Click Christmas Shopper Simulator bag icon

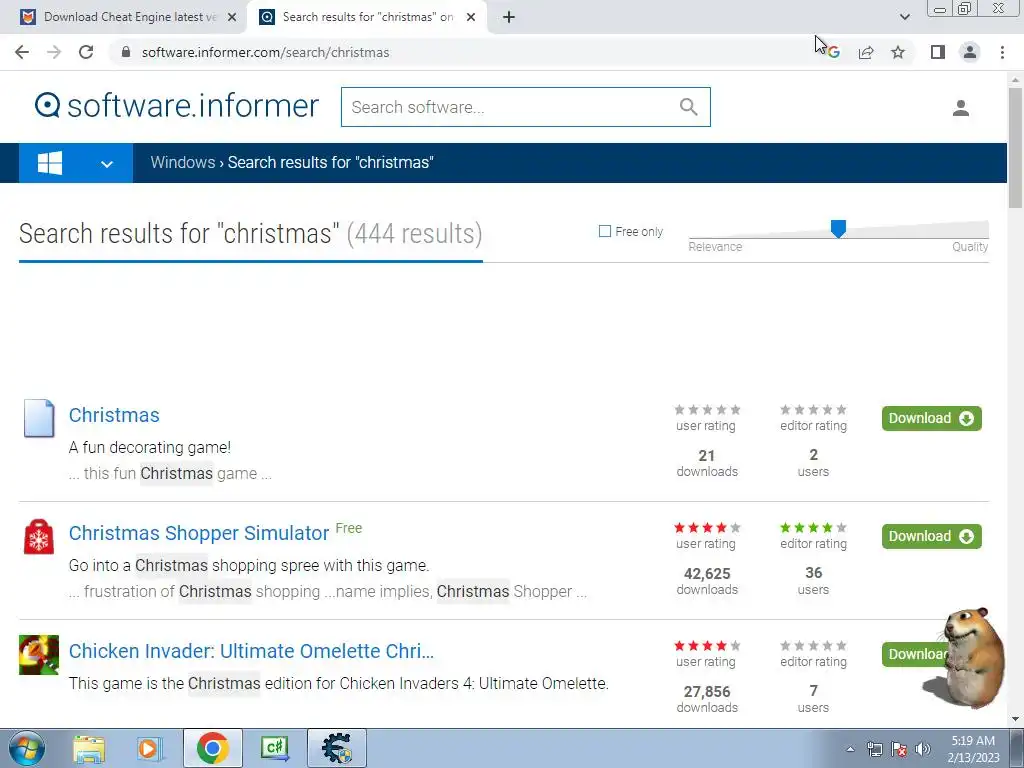(39, 537)
